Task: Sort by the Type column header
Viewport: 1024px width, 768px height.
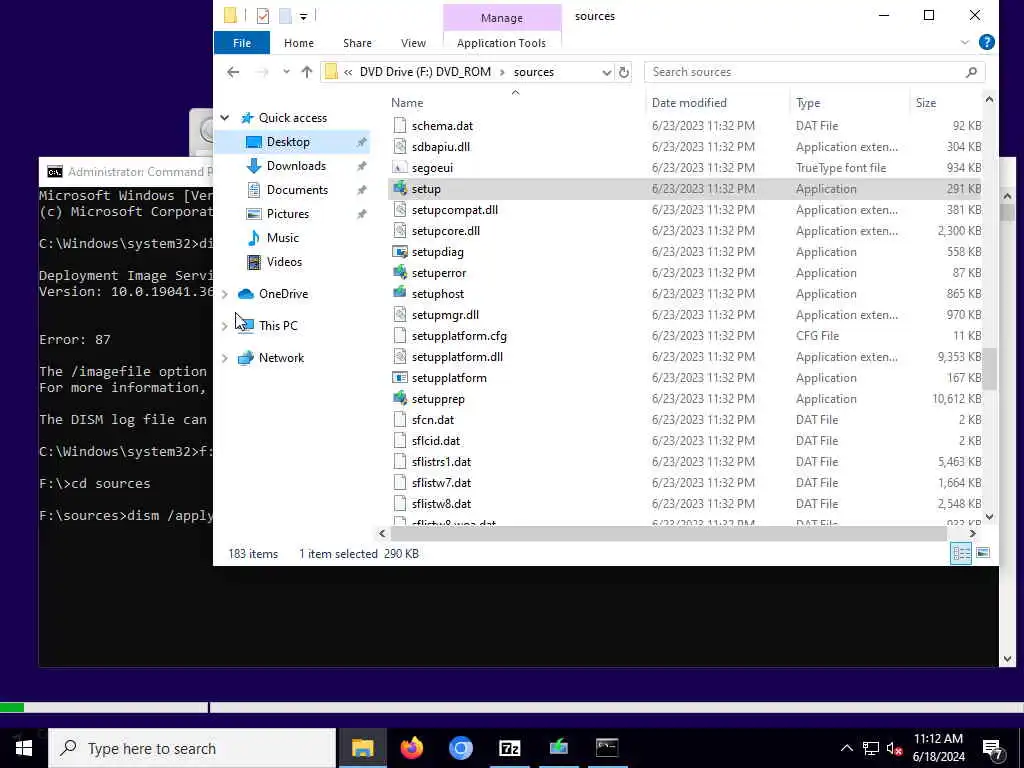Action: point(808,103)
